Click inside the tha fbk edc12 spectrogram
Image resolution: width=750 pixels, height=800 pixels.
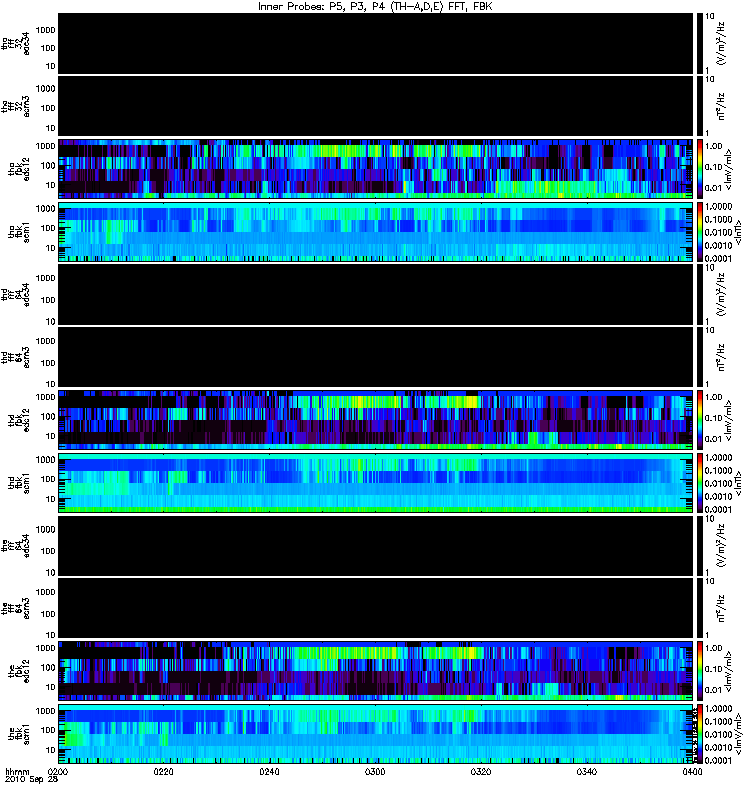376,169
